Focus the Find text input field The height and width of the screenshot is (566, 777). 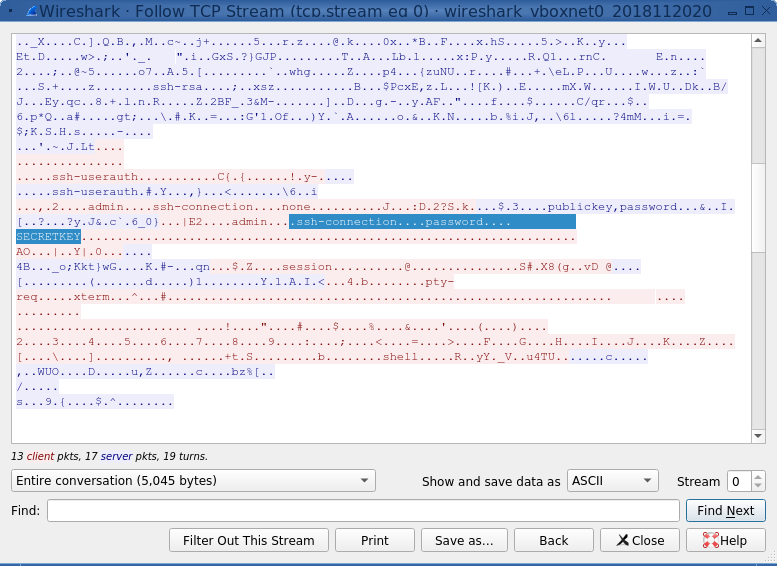363,510
